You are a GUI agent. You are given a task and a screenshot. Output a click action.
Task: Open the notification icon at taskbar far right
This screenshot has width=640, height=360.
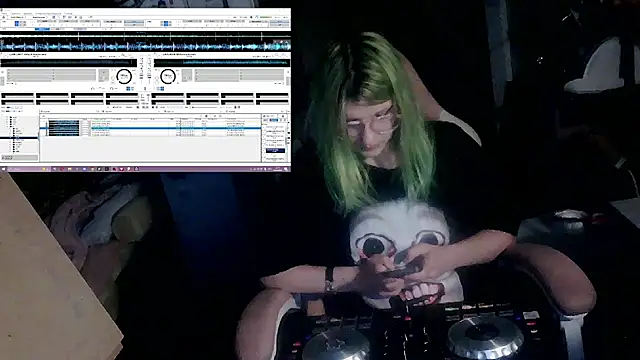point(287,169)
